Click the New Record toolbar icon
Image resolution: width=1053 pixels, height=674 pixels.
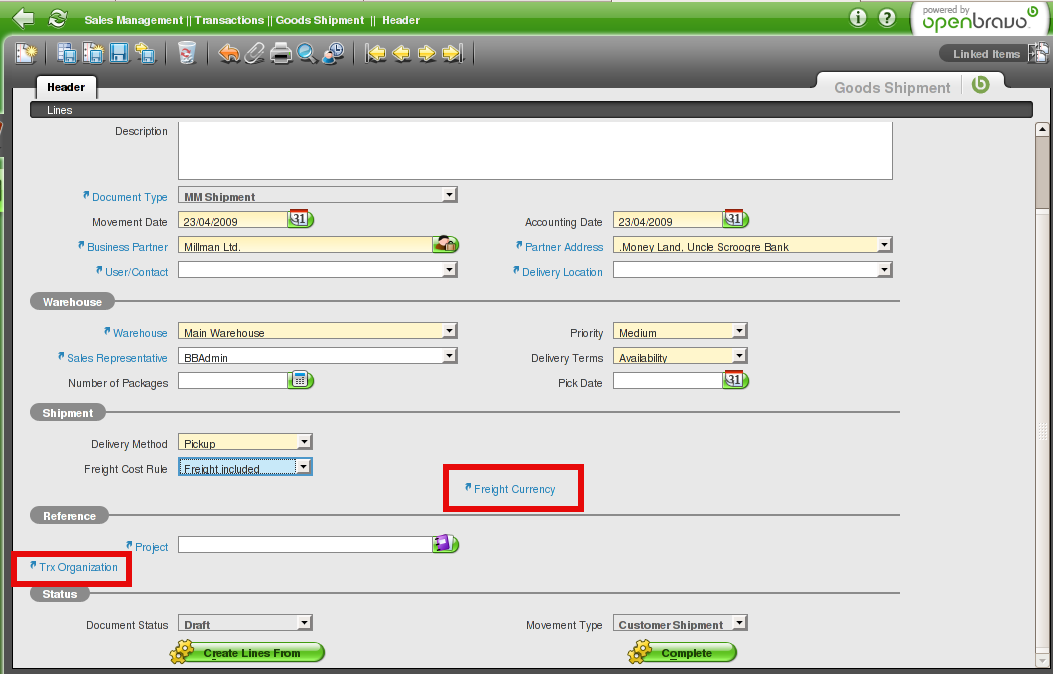click(x=25, y=53)
